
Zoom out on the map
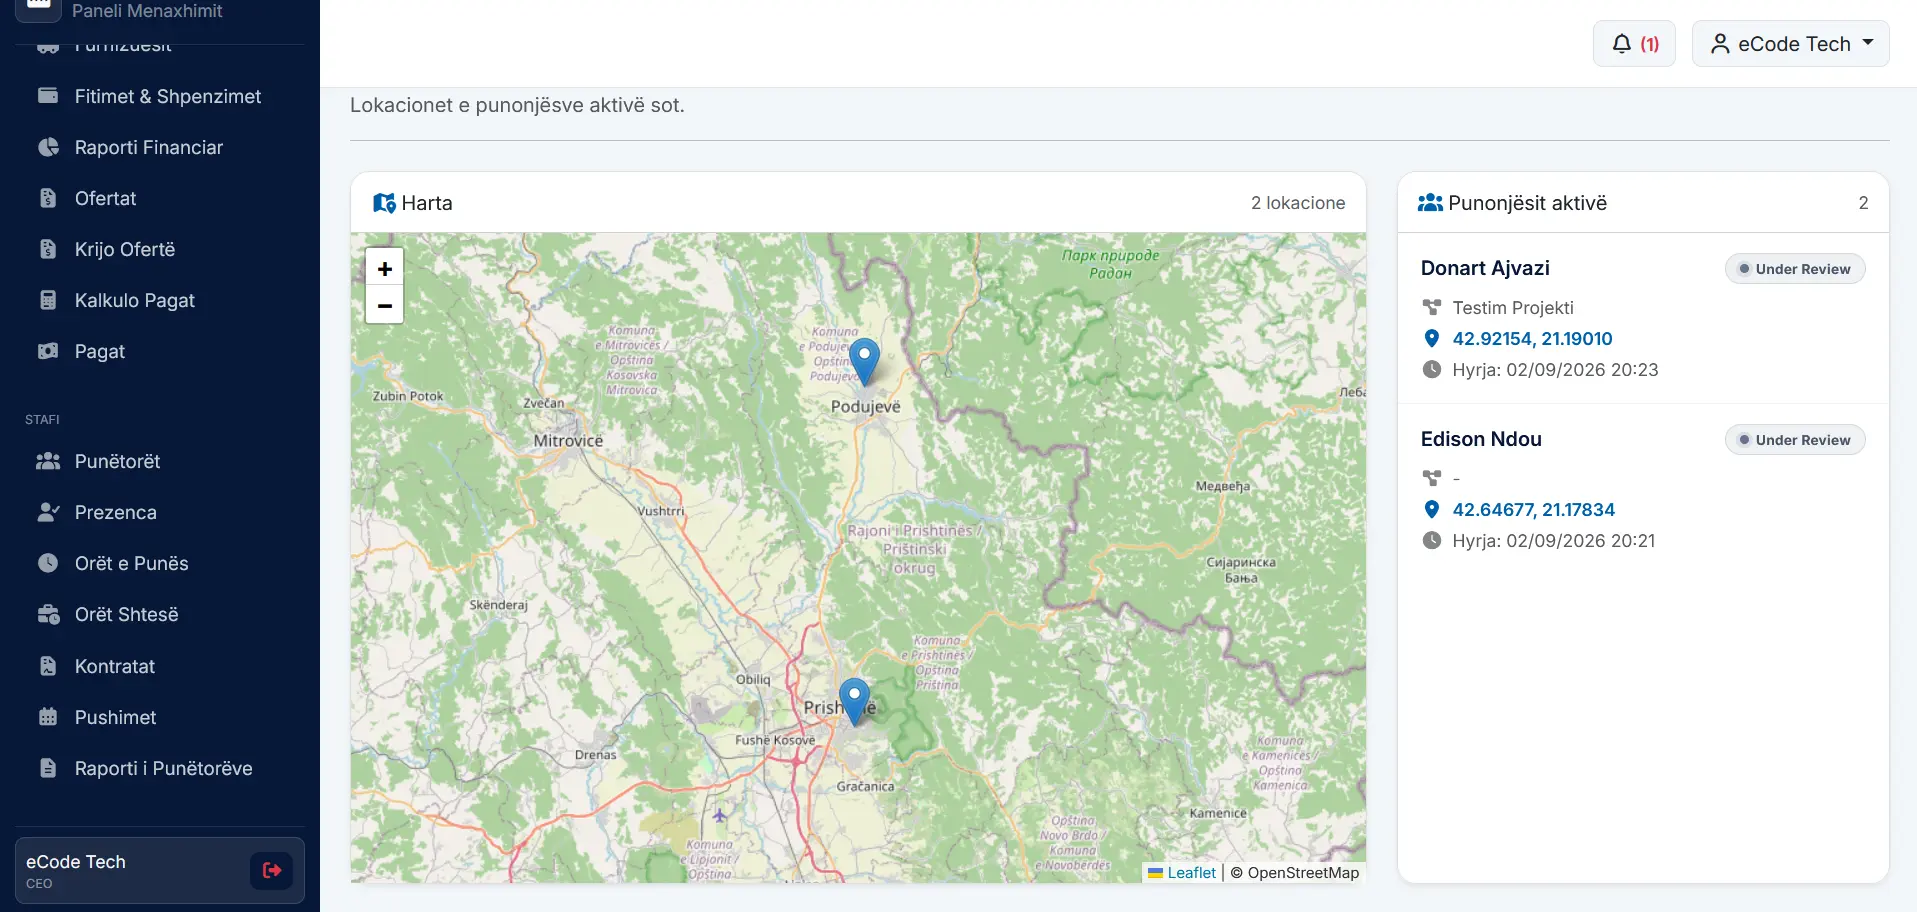tap(385, 305)
